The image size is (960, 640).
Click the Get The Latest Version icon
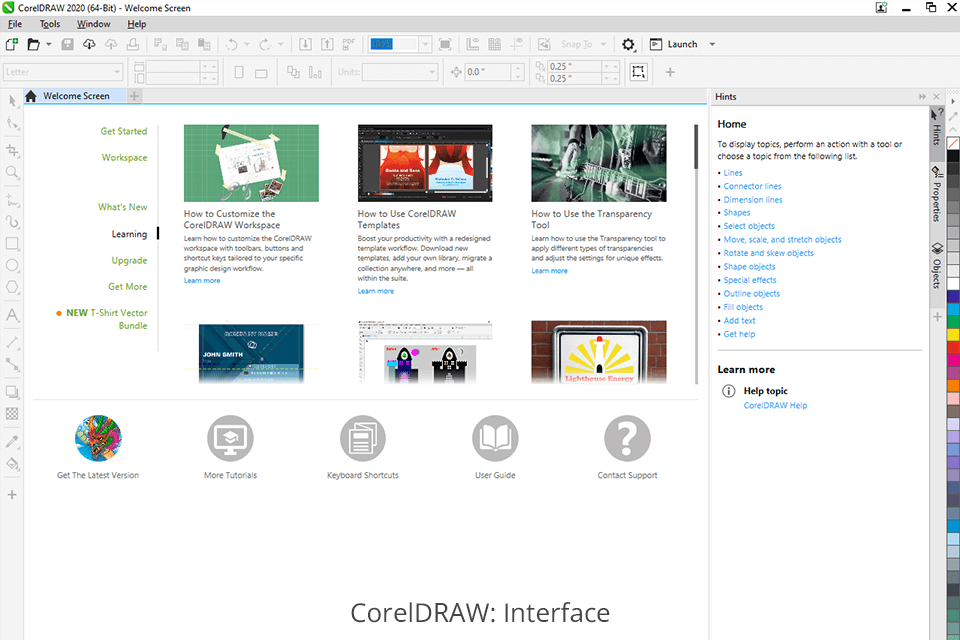(x=98, y=439)
